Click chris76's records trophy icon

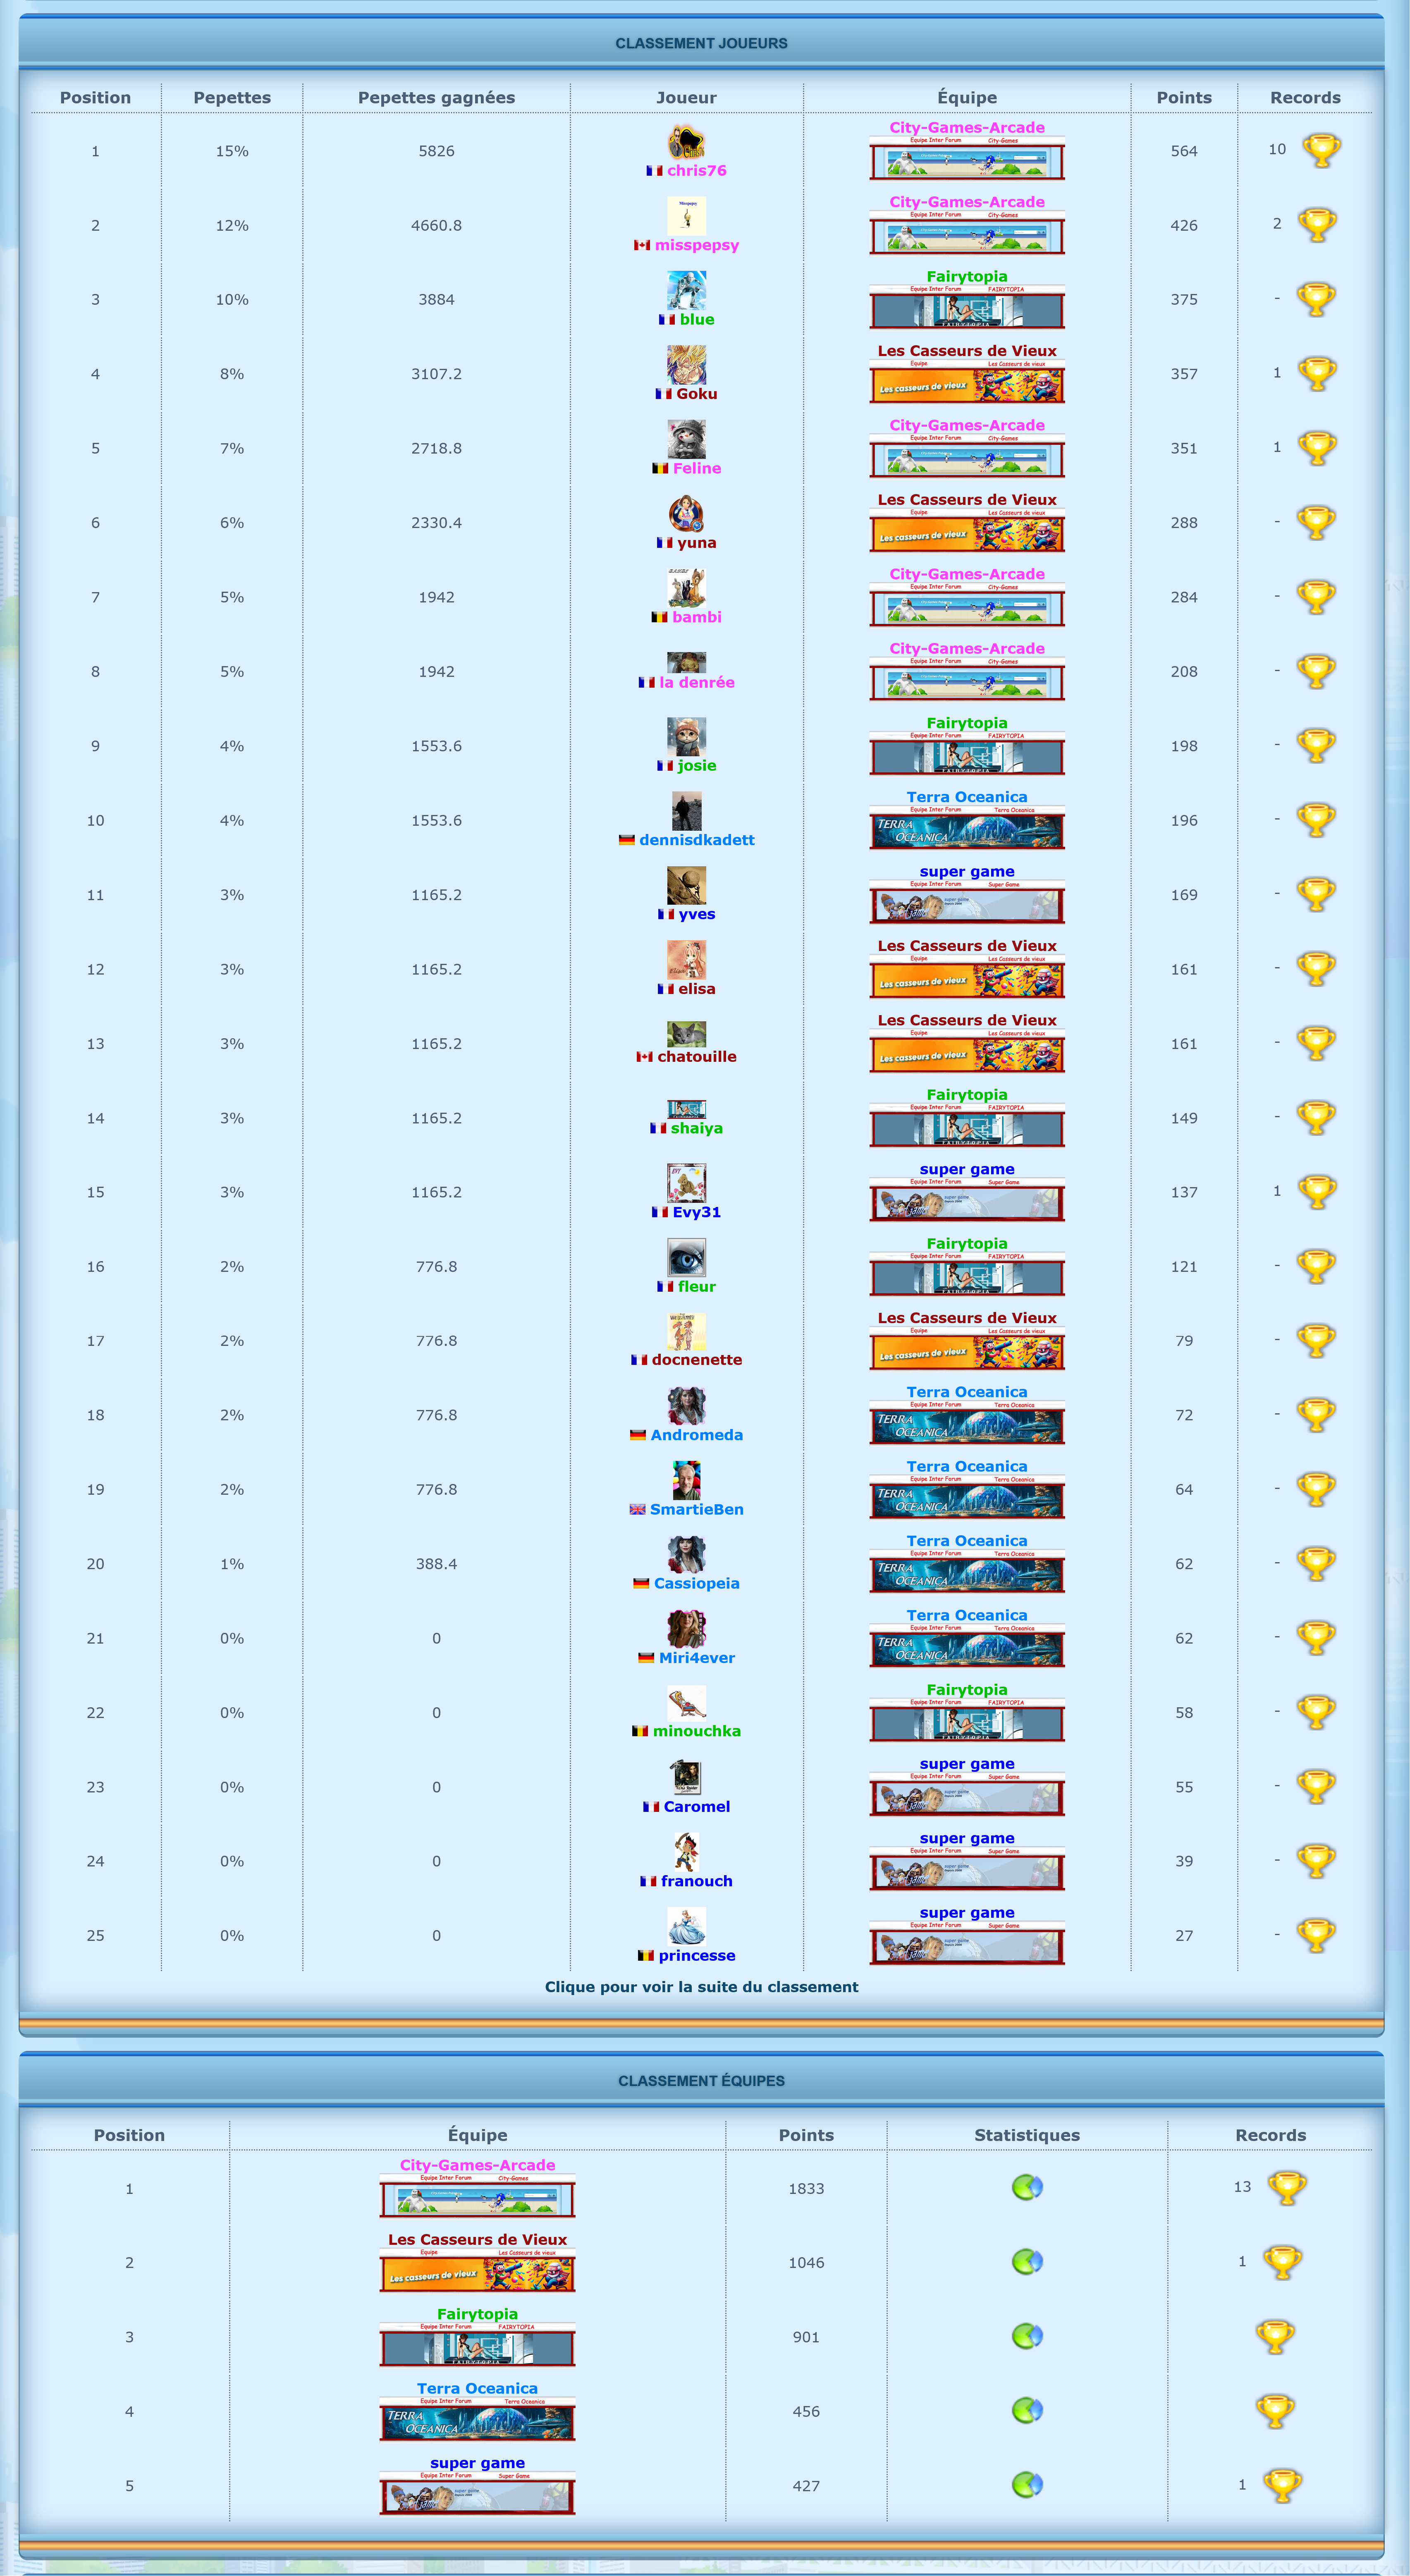click(1321, 151)
